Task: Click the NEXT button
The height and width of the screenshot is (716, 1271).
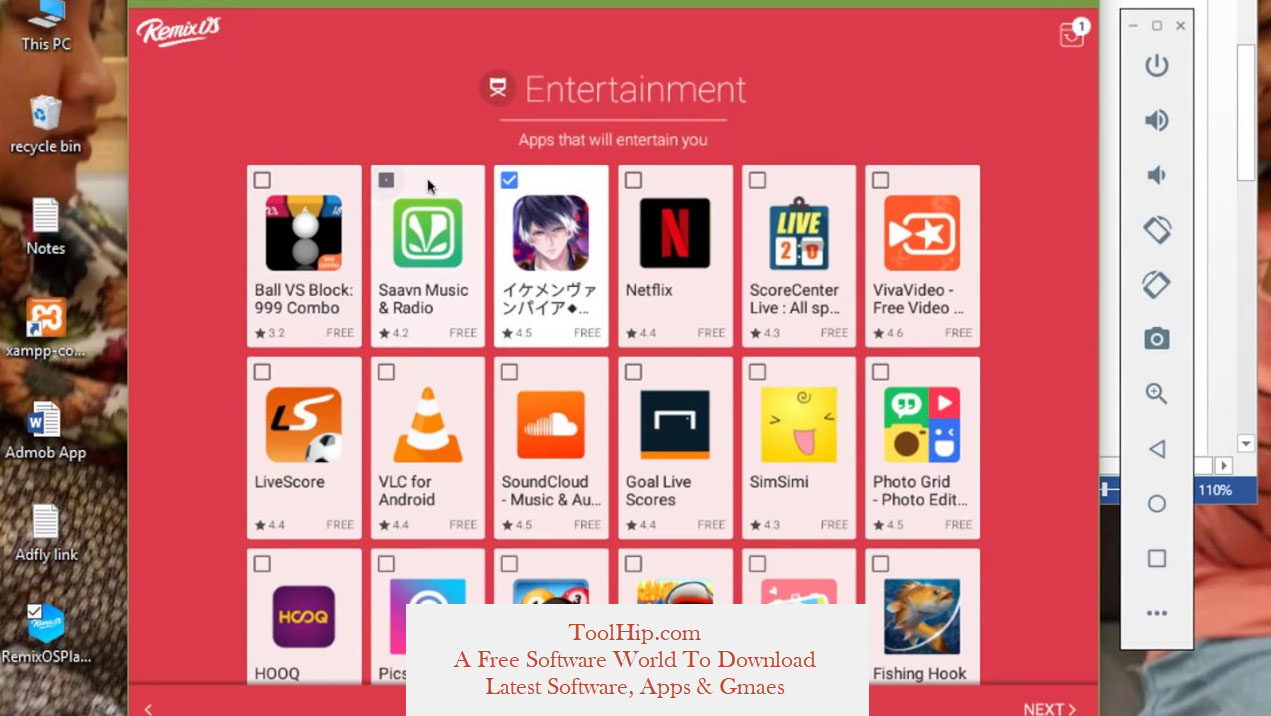Action: click(1049, 708)
